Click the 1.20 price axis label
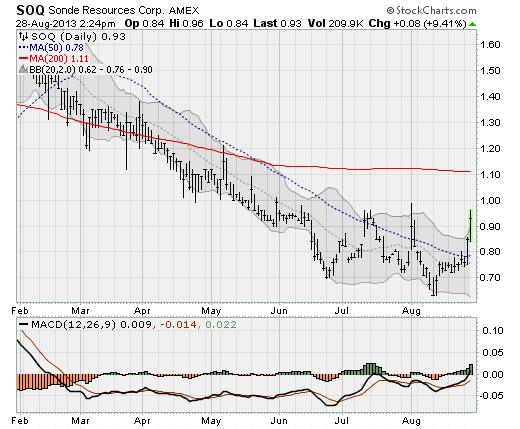This screenshot has width=520, height=429. [490, 148]
